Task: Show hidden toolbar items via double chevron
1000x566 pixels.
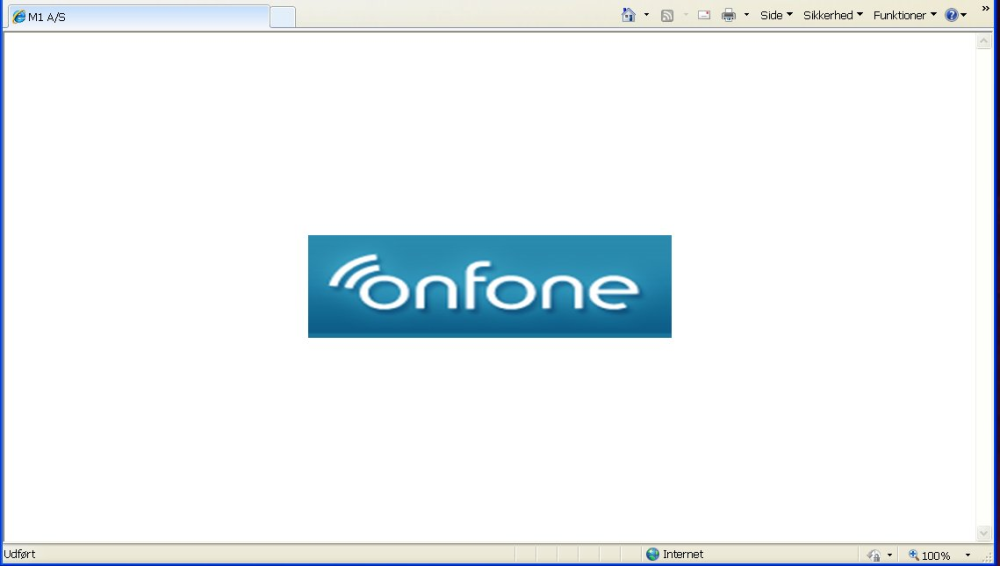Action: [985, 8]
